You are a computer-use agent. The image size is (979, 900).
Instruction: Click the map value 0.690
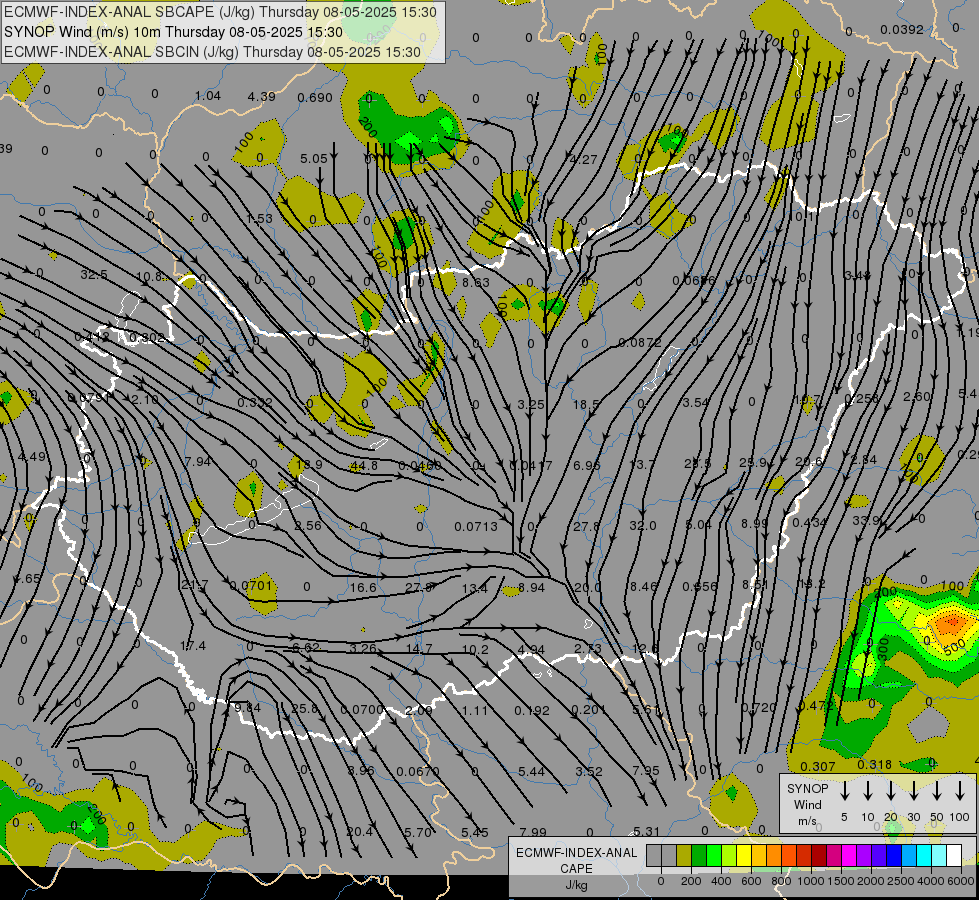pyautogui.click(x=315, y=97)
